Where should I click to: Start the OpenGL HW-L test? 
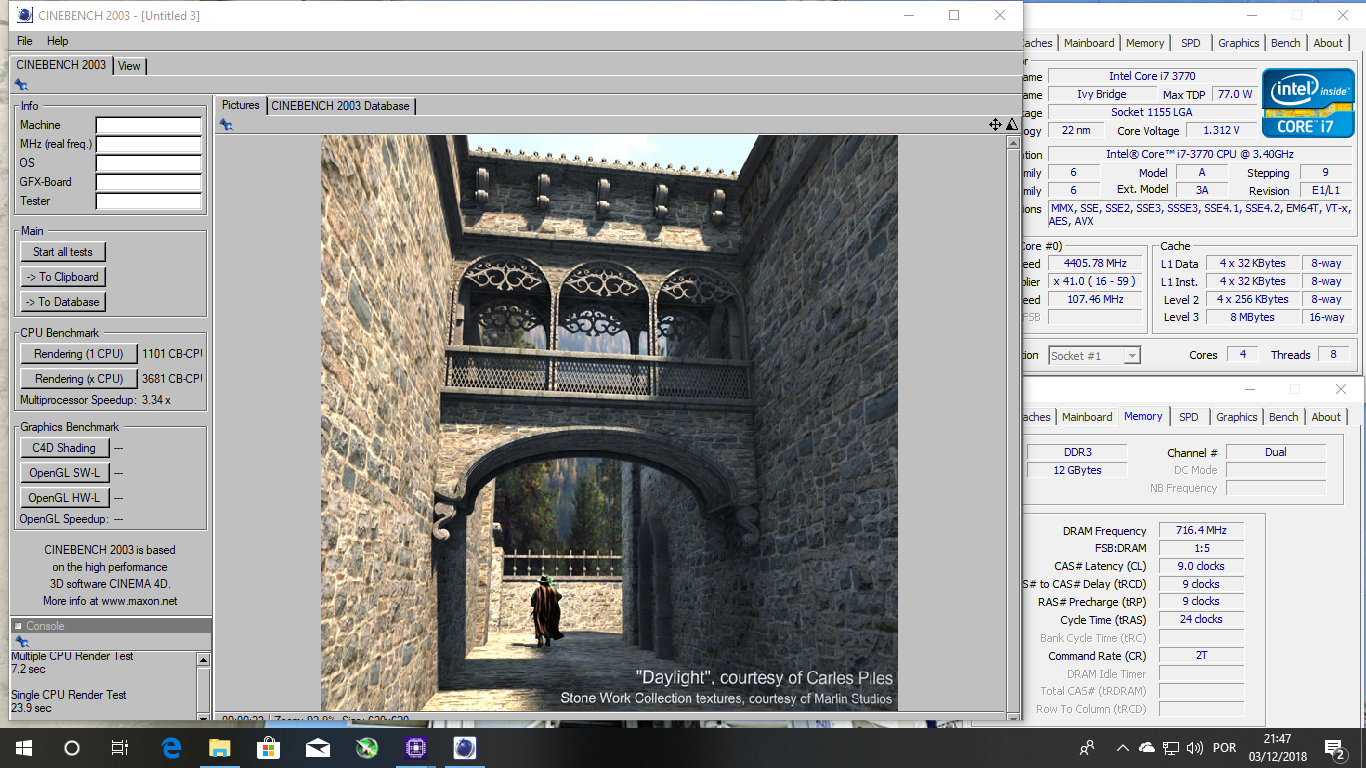(x=64, y=498)
